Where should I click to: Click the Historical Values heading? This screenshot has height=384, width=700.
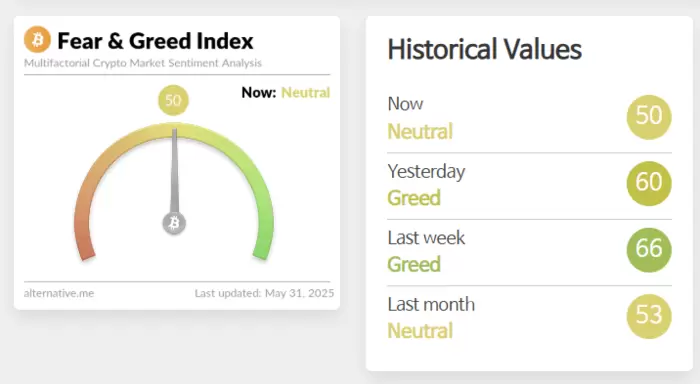point(484,49)
